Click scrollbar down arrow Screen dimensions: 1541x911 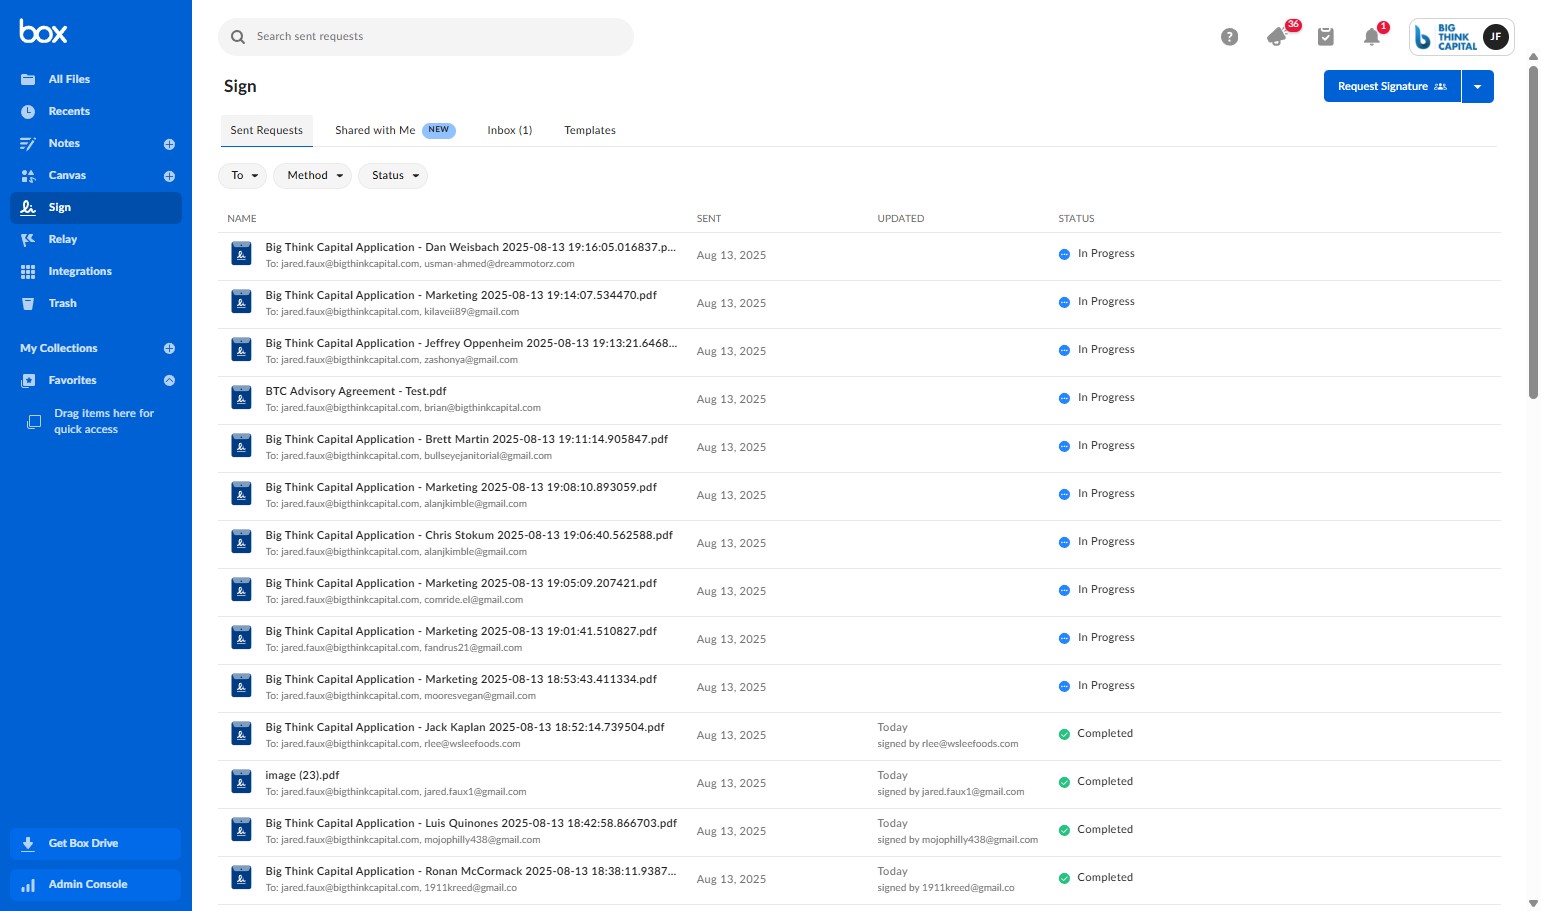[x=1533, y=903]
